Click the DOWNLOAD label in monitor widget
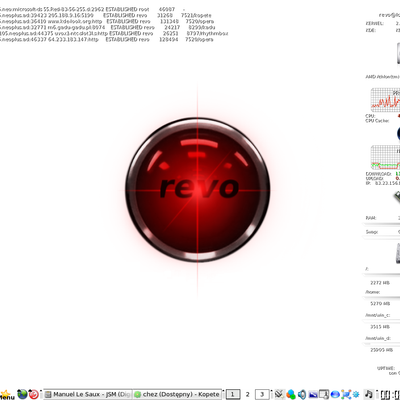400x400 pixels. point(378,174)
